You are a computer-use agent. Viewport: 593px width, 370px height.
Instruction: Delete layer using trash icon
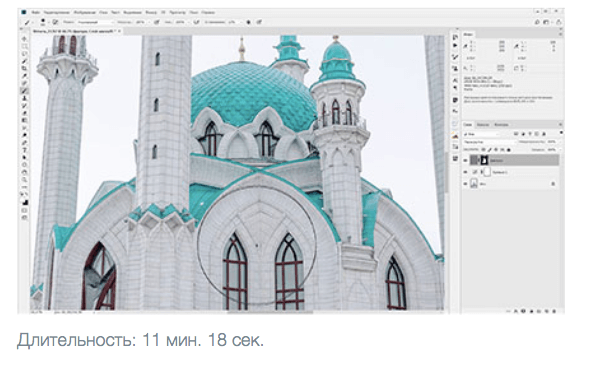[x=554, y=311]
